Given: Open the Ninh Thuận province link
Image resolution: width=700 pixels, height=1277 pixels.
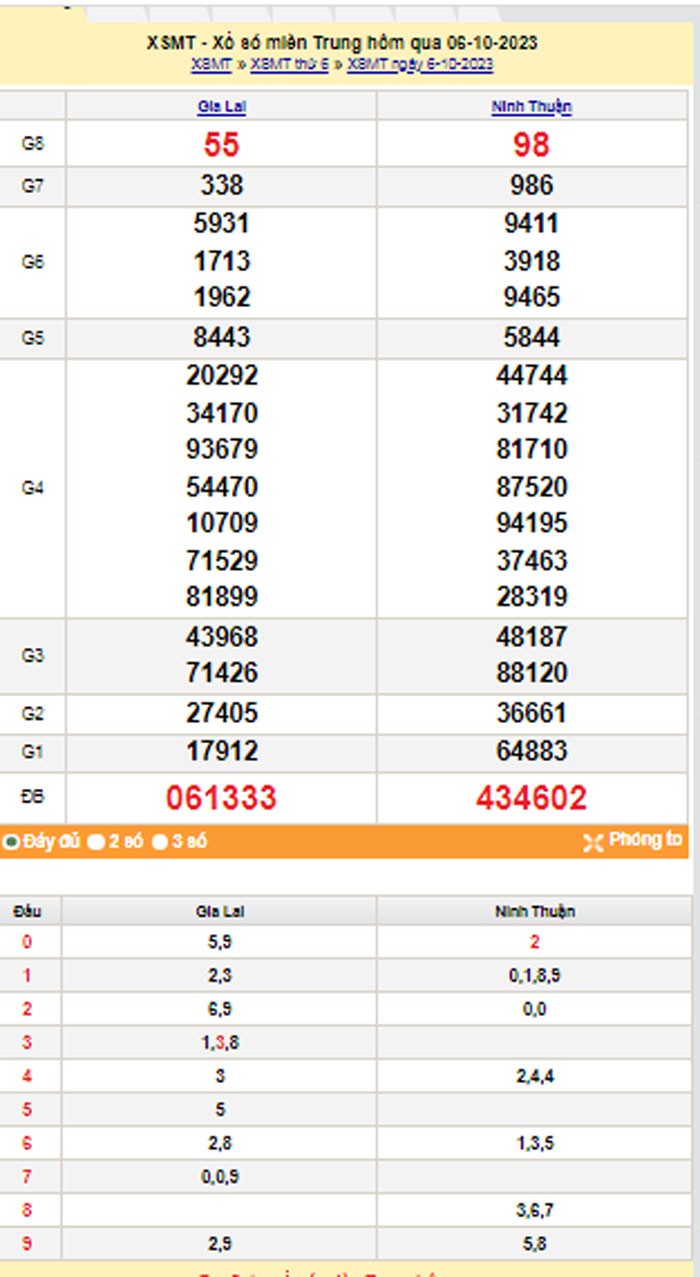Looking at the screenshot, I should (x=531, y=107).
